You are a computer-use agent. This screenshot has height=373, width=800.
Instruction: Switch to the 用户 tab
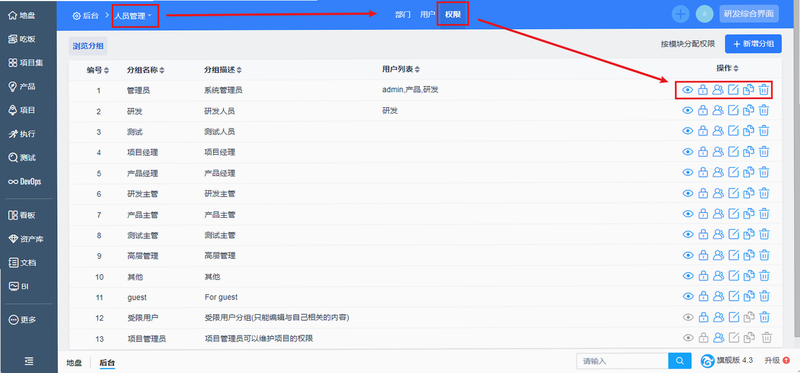(427, 15)
